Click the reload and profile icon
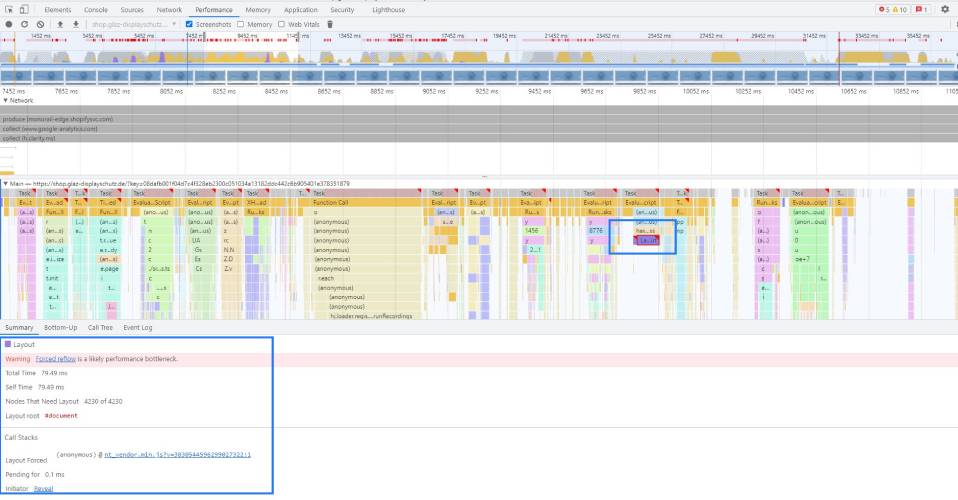 point(24,24)
